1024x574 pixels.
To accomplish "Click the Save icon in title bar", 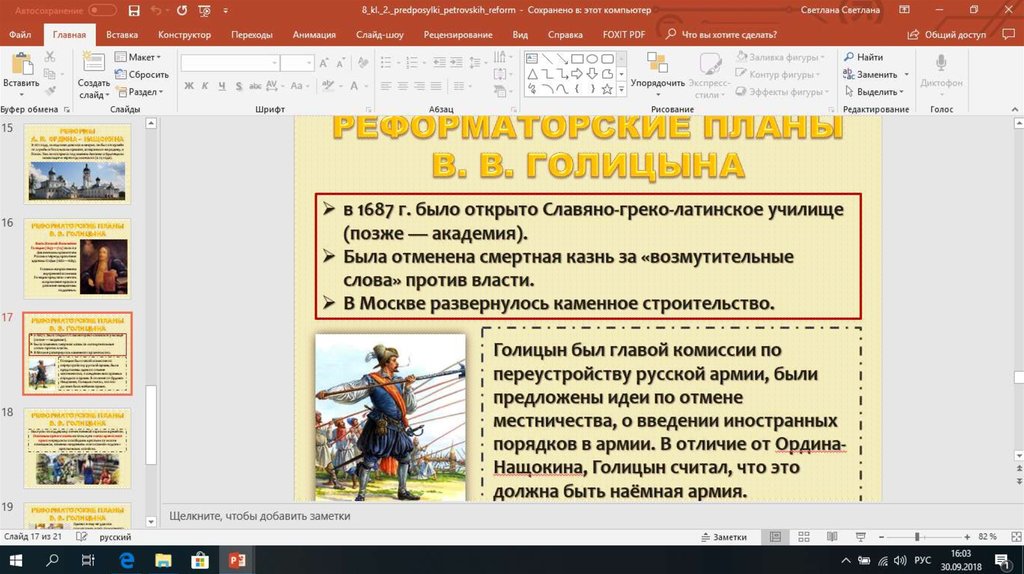I will (x=135, y=10).
